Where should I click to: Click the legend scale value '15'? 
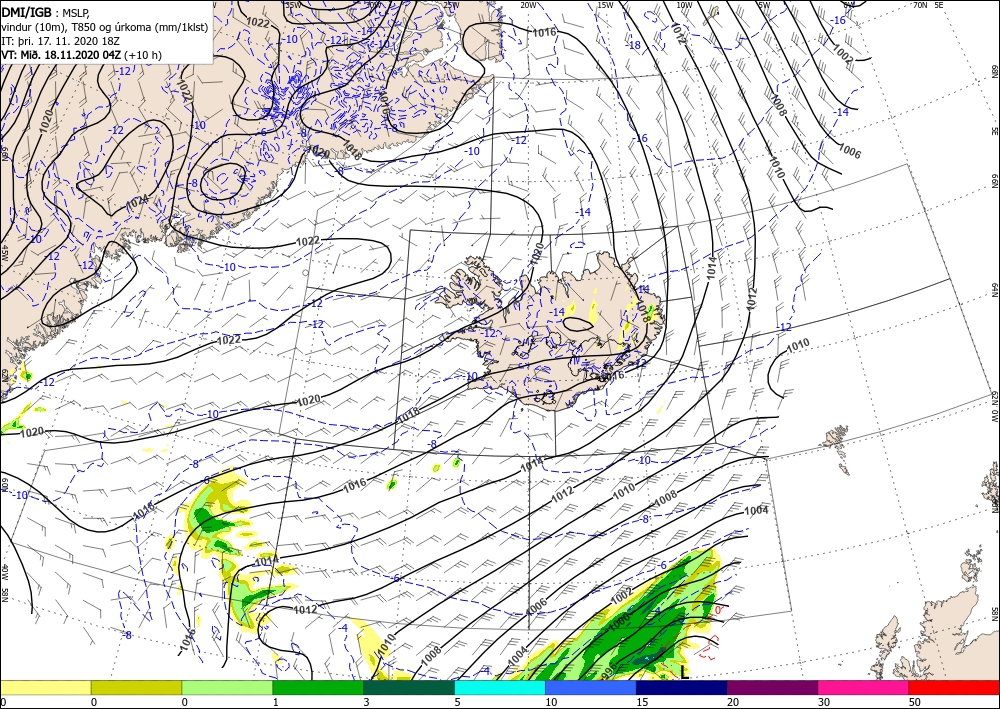coord(642,702)
